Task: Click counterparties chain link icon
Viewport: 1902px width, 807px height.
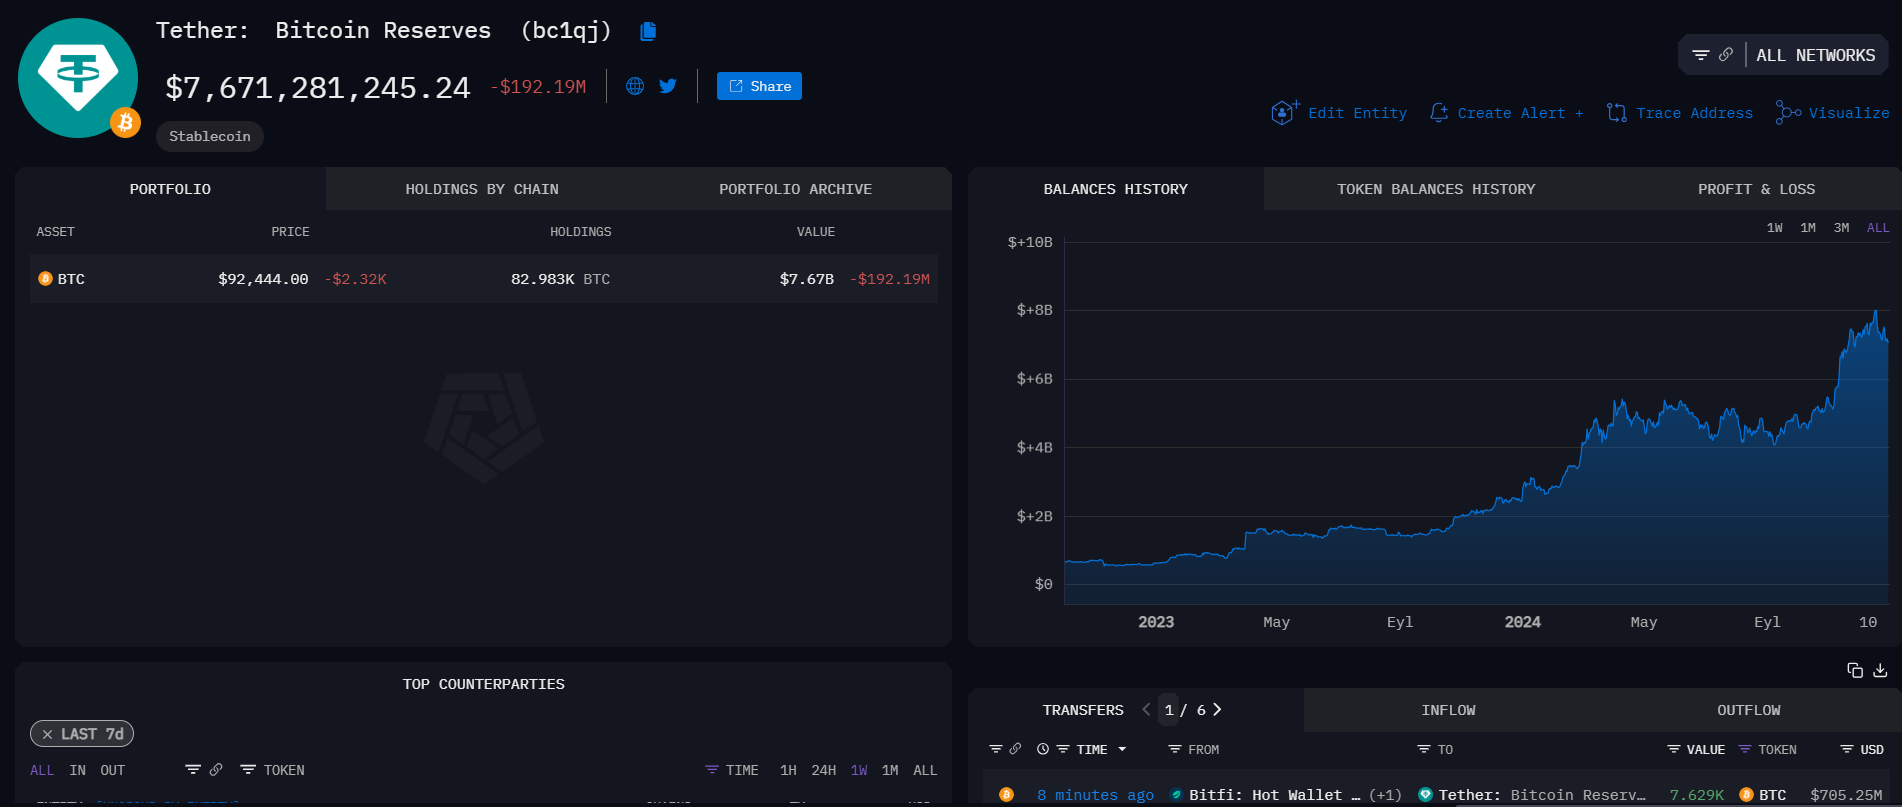Action: (x=216, y=769)
